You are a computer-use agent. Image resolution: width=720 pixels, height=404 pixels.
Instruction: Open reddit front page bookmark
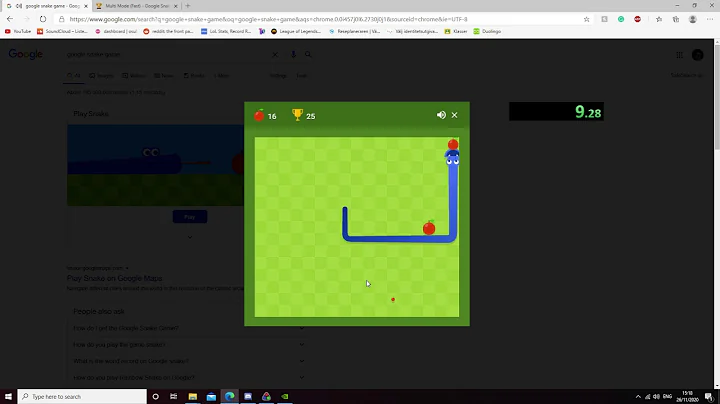[x=168, y=31]
